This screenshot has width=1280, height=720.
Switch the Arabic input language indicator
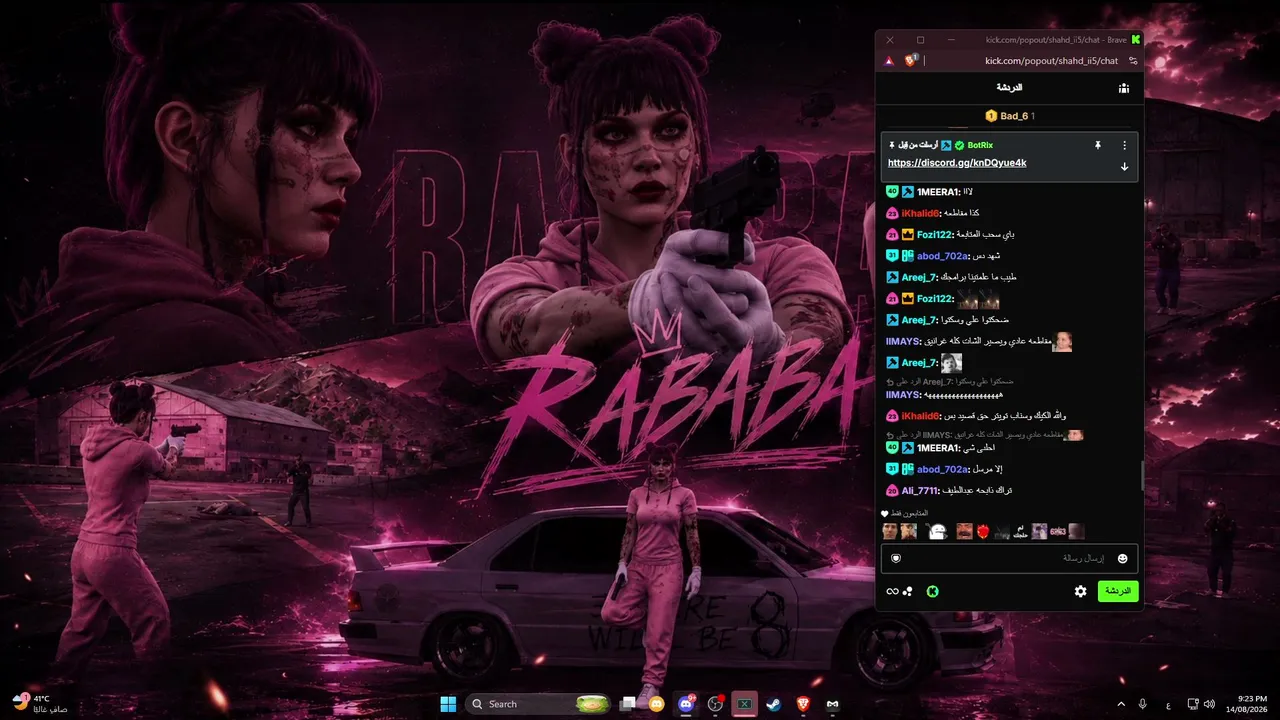[x=1169, y=704]
